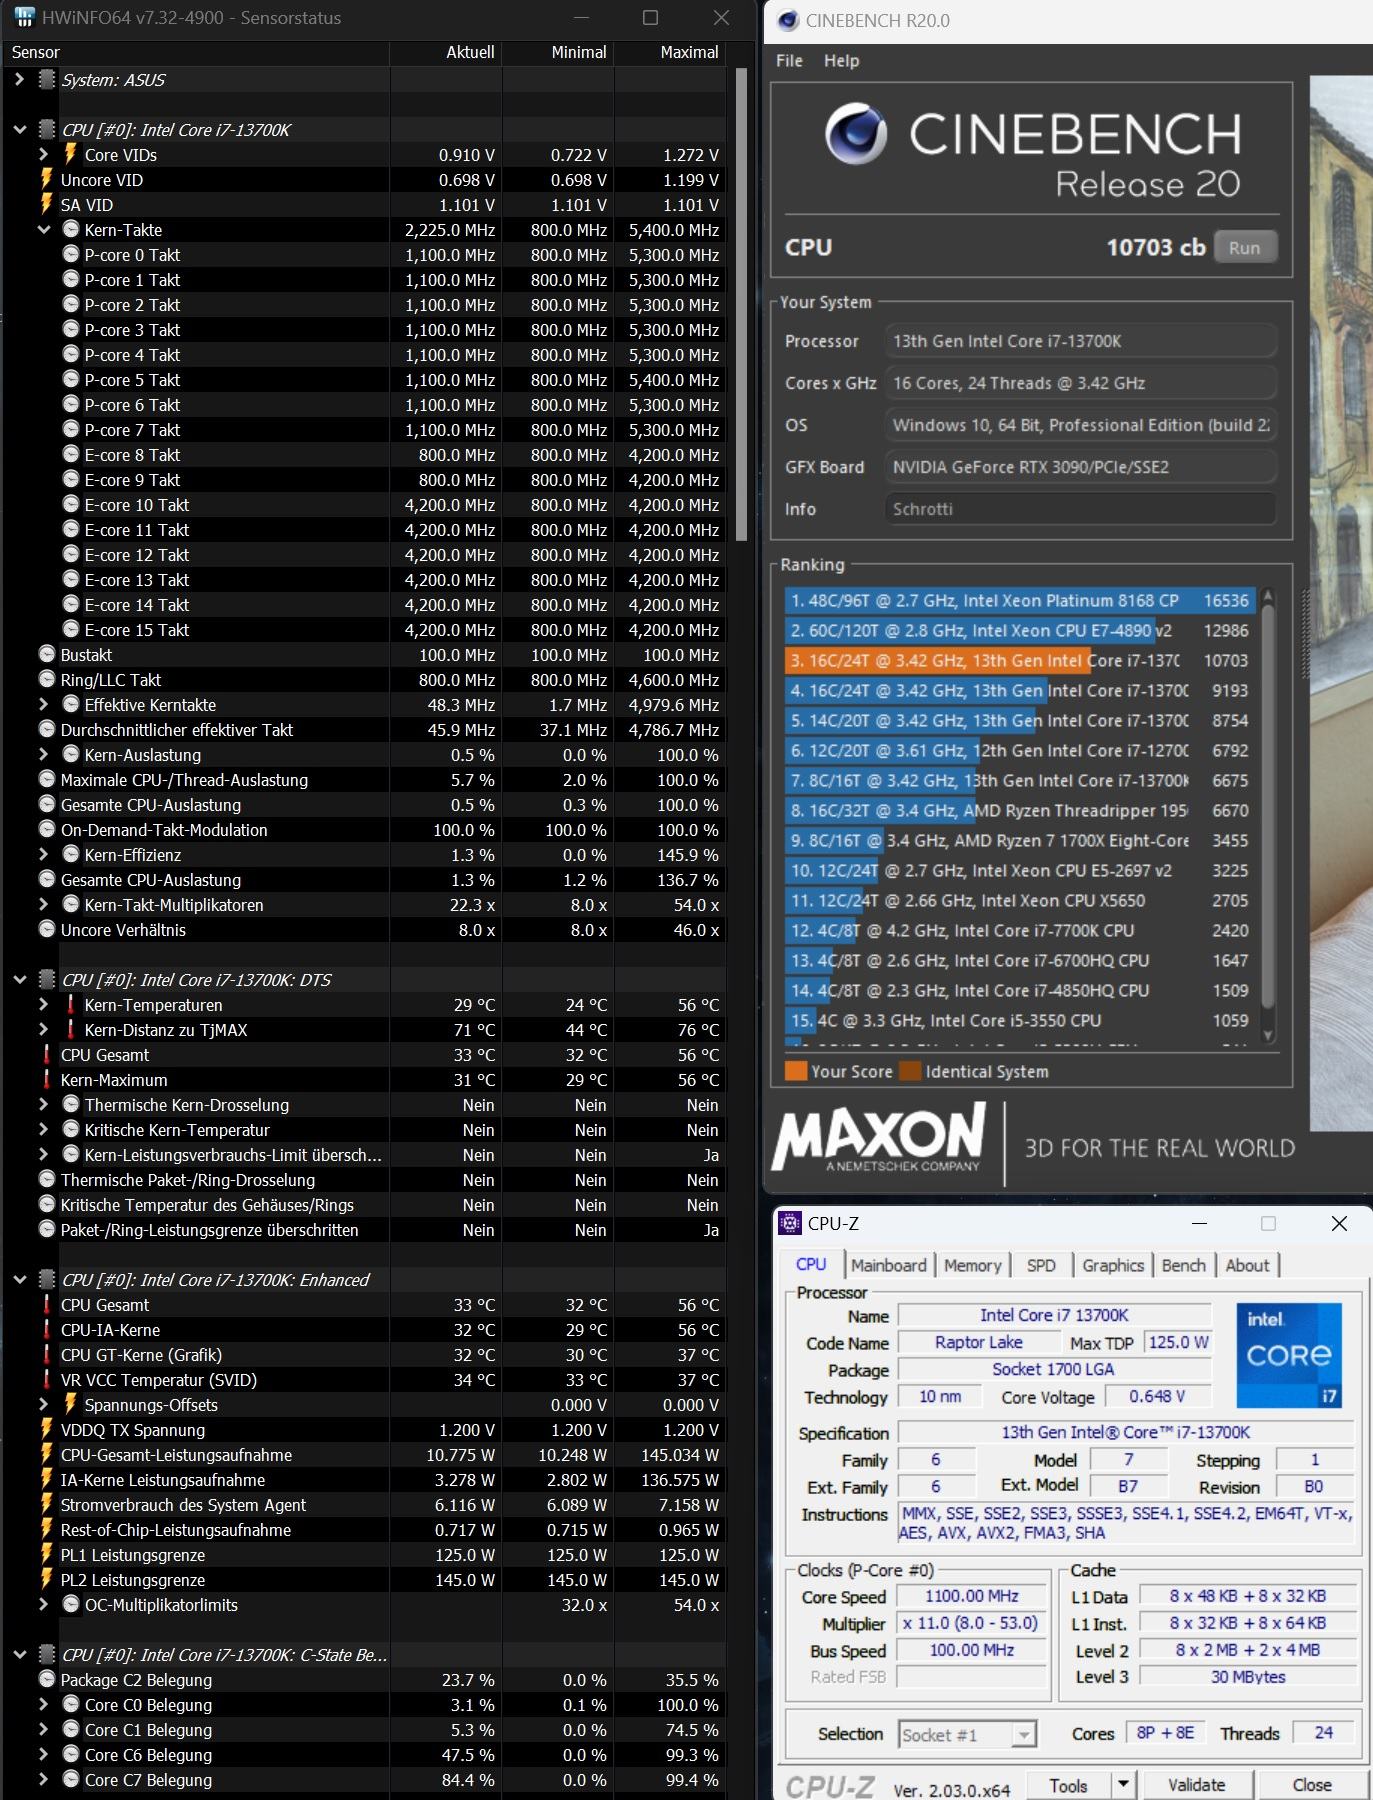
Task: Select the Durchschnittlicher effektiver Takt row
Action: click(x=366, y=730)
